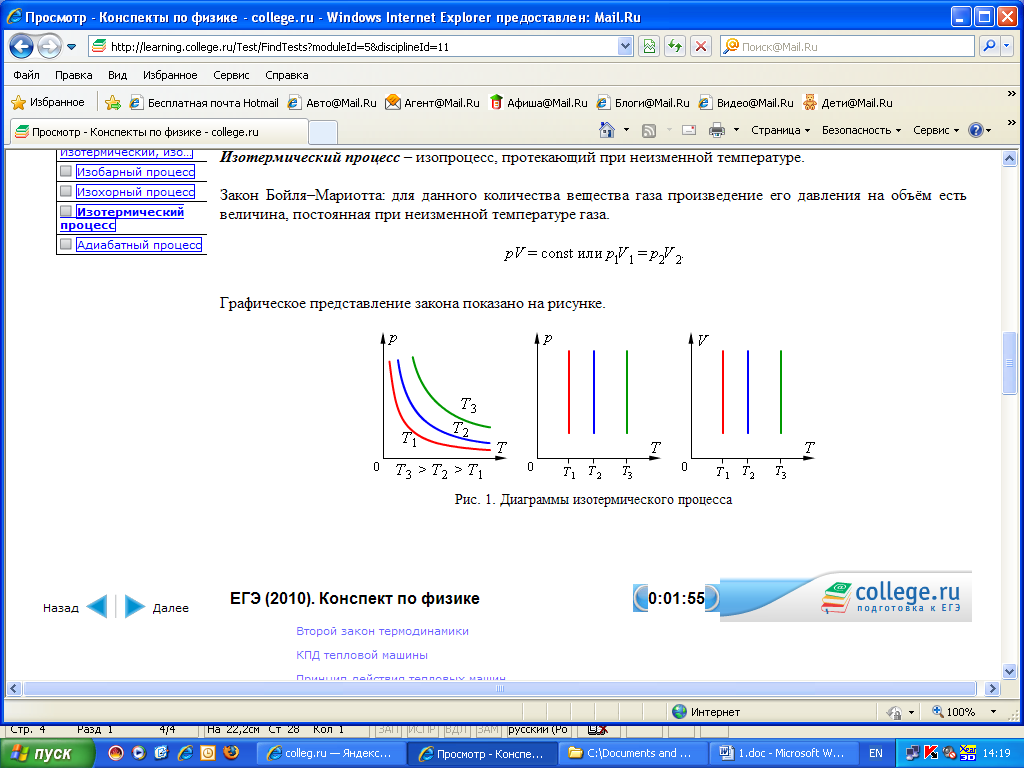This screenshot has width=1024, height=768.
Task: Open the Файл menu
Action: pos(26,75)
